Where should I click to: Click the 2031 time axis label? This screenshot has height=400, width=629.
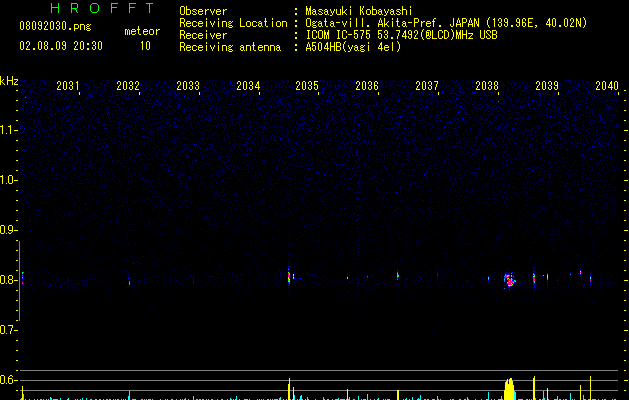coord(67,86)
